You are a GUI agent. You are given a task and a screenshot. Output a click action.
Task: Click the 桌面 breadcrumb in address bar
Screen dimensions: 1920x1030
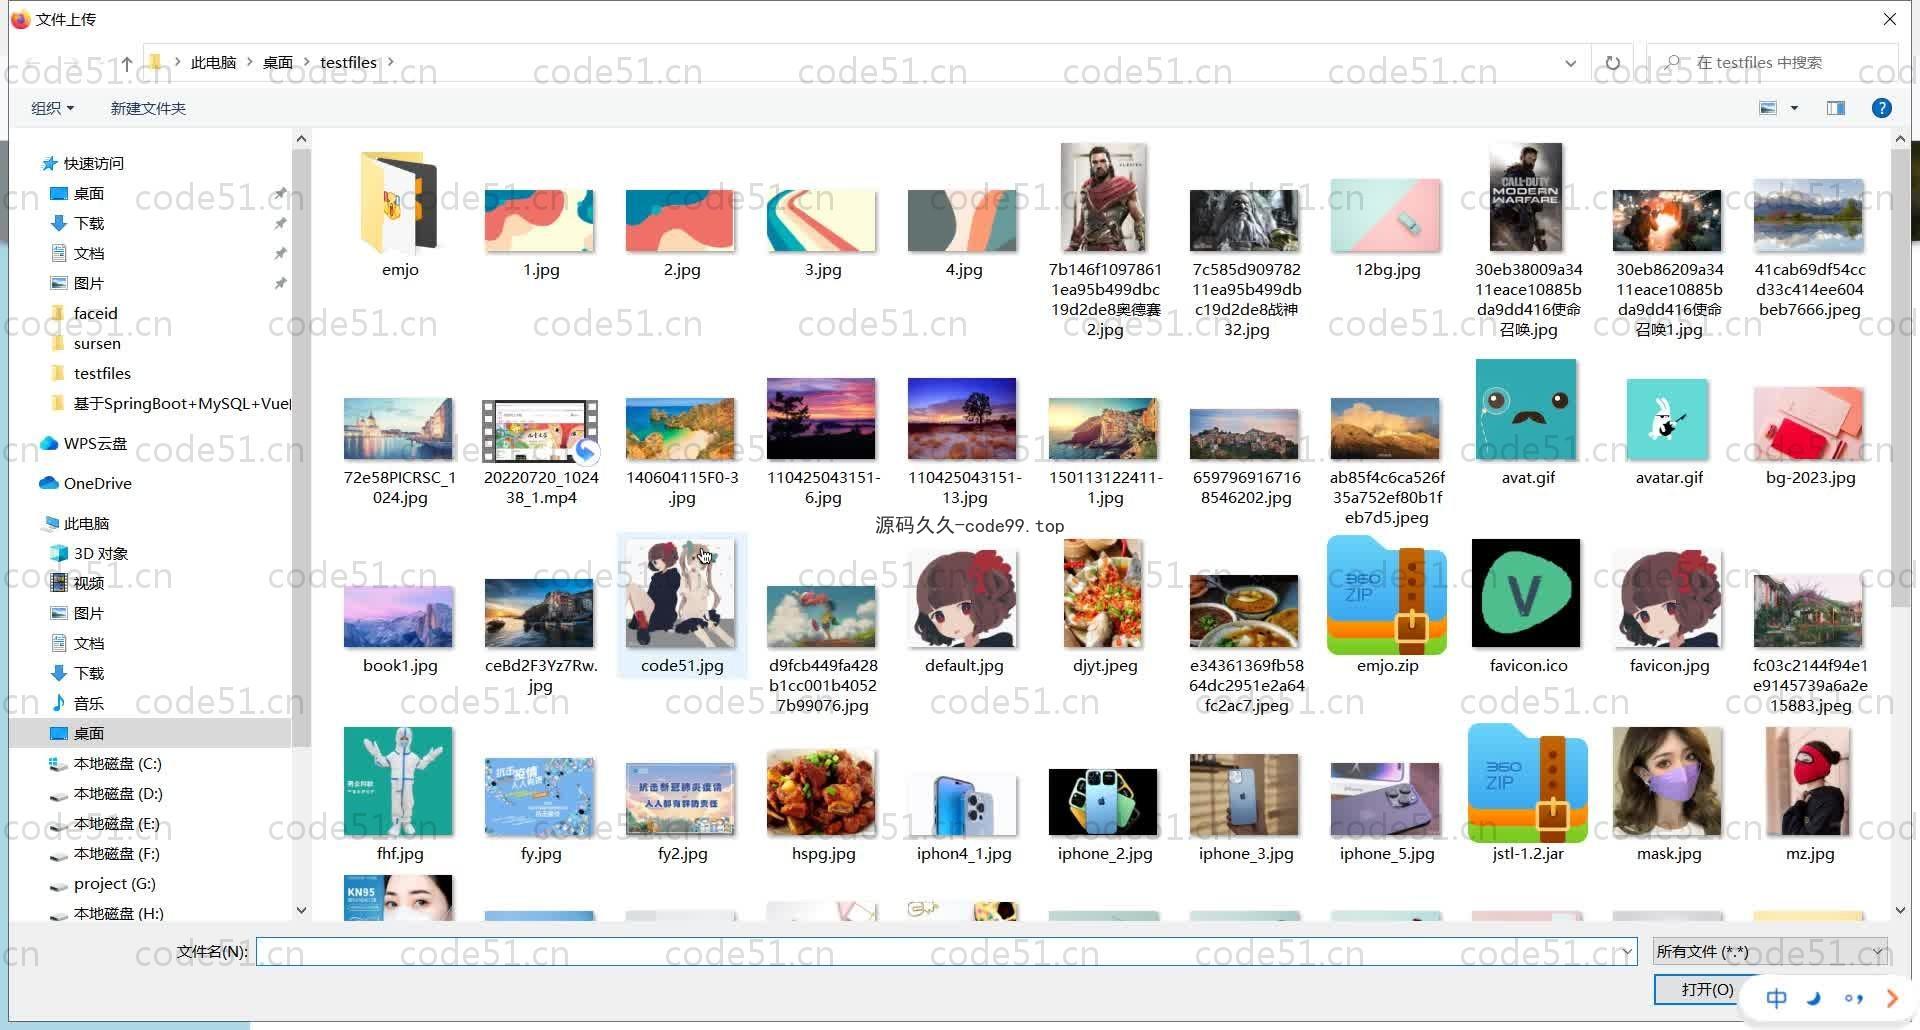coord(277,63)
